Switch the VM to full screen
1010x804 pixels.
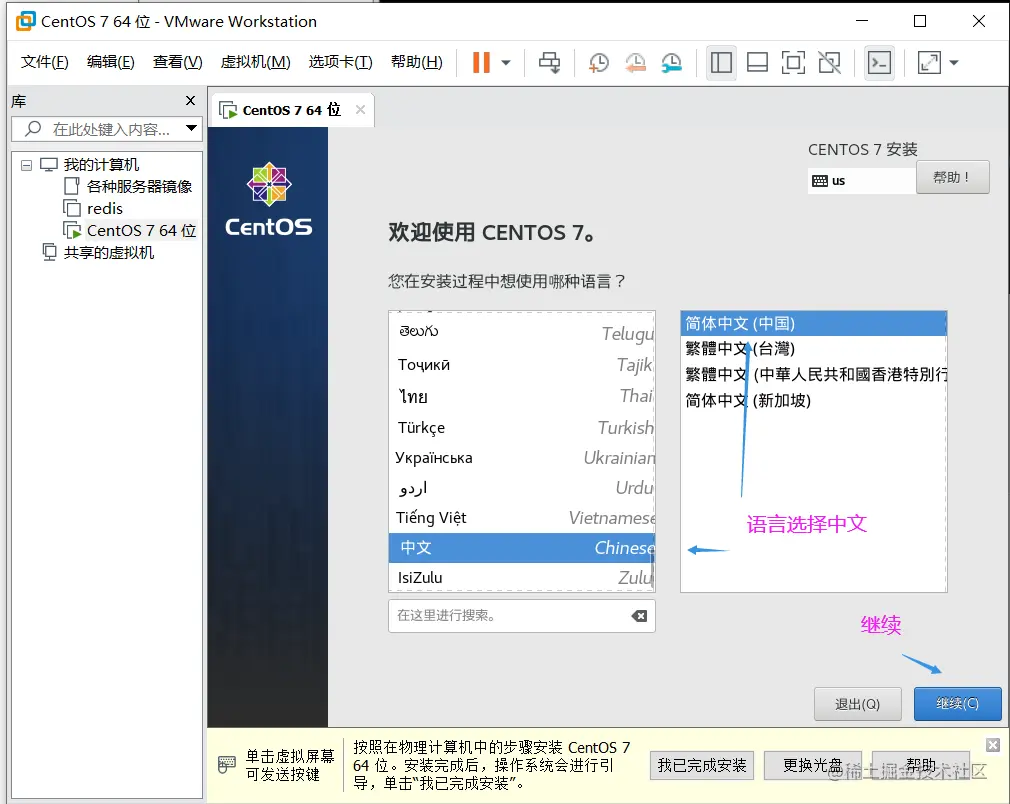[793, 62]
